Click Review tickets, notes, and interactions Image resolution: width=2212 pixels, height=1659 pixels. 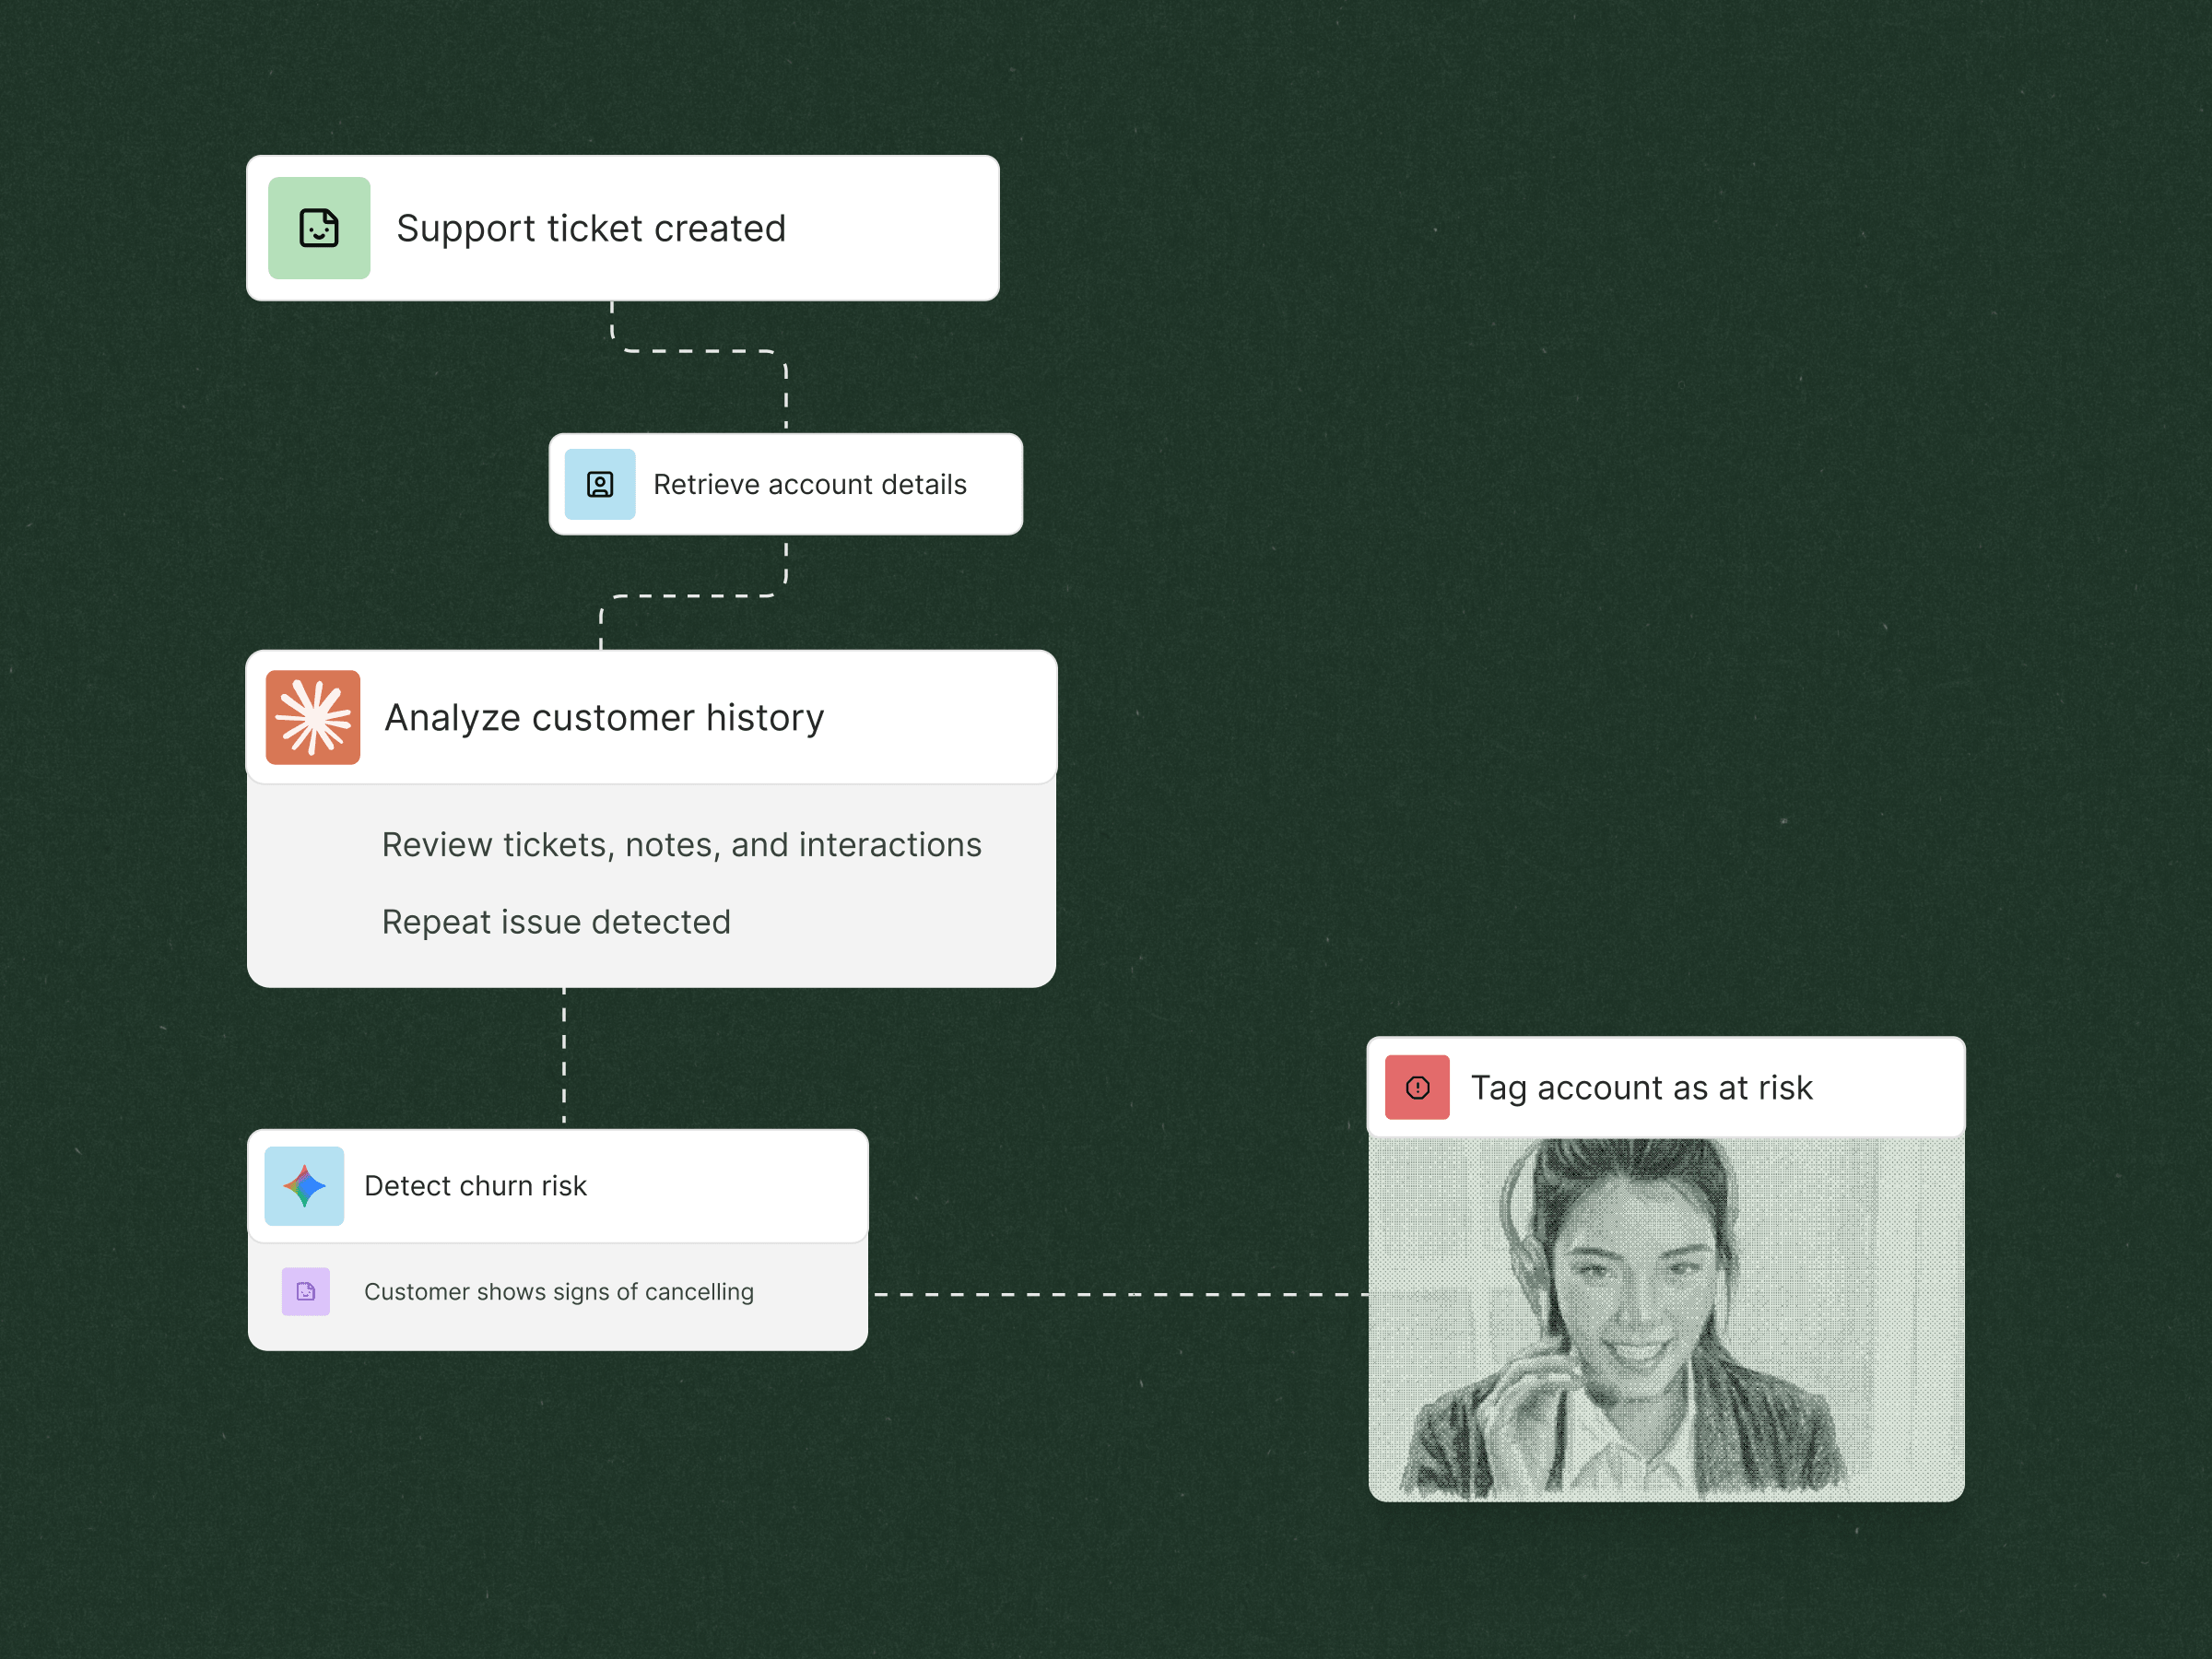[x=681, y=845]
